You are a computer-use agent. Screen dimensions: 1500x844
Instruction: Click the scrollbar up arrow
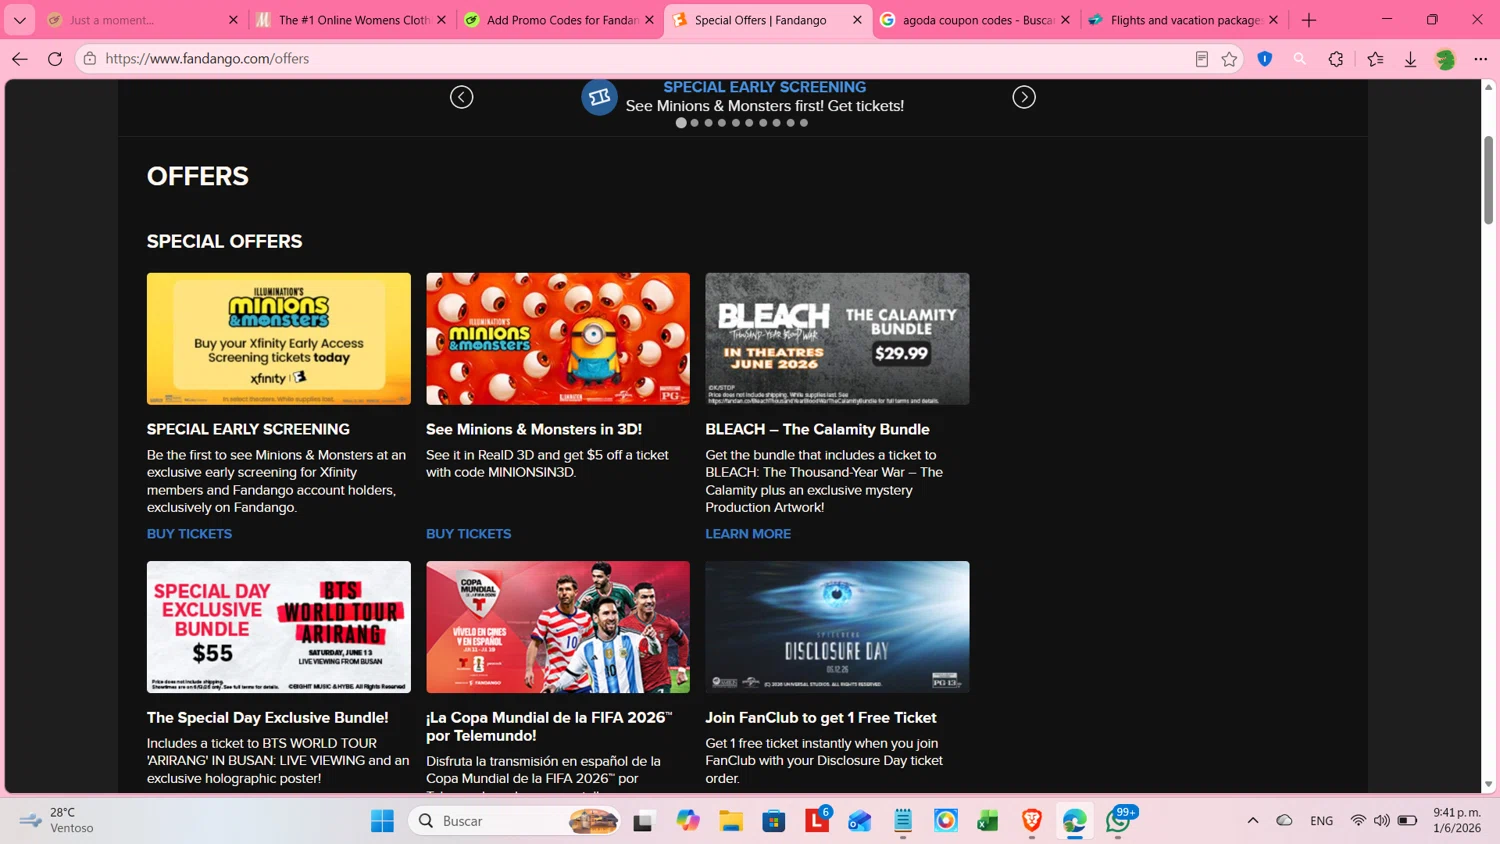pyautogui.click(x=1488, y=87)
